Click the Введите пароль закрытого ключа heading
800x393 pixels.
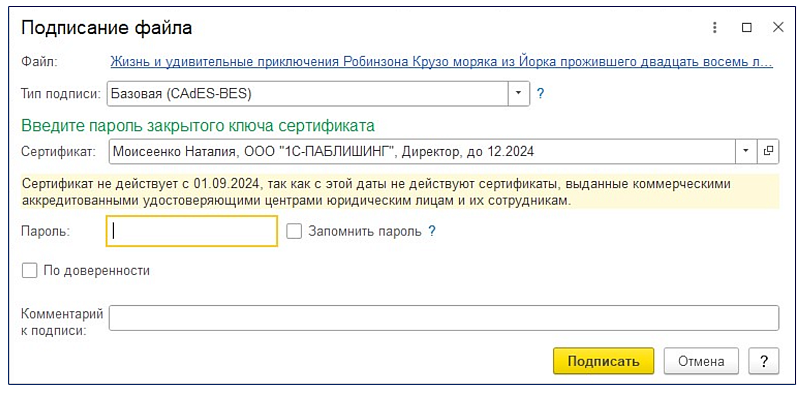(198, 125)
